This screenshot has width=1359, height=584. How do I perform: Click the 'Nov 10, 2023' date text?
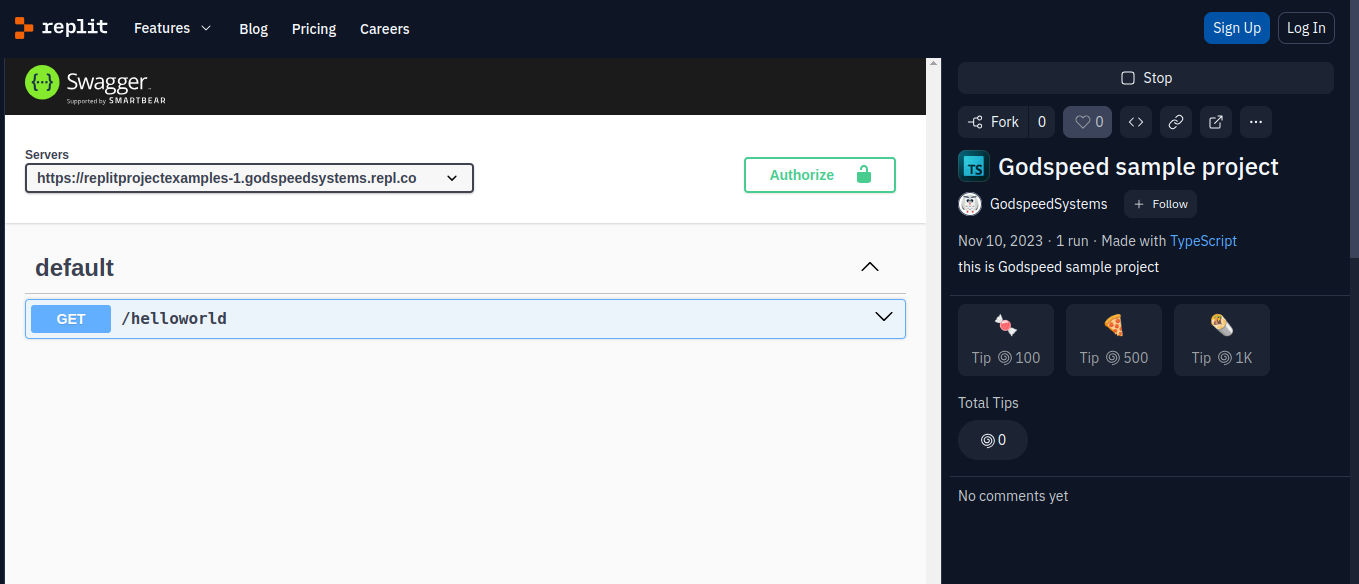point(1000,241)
